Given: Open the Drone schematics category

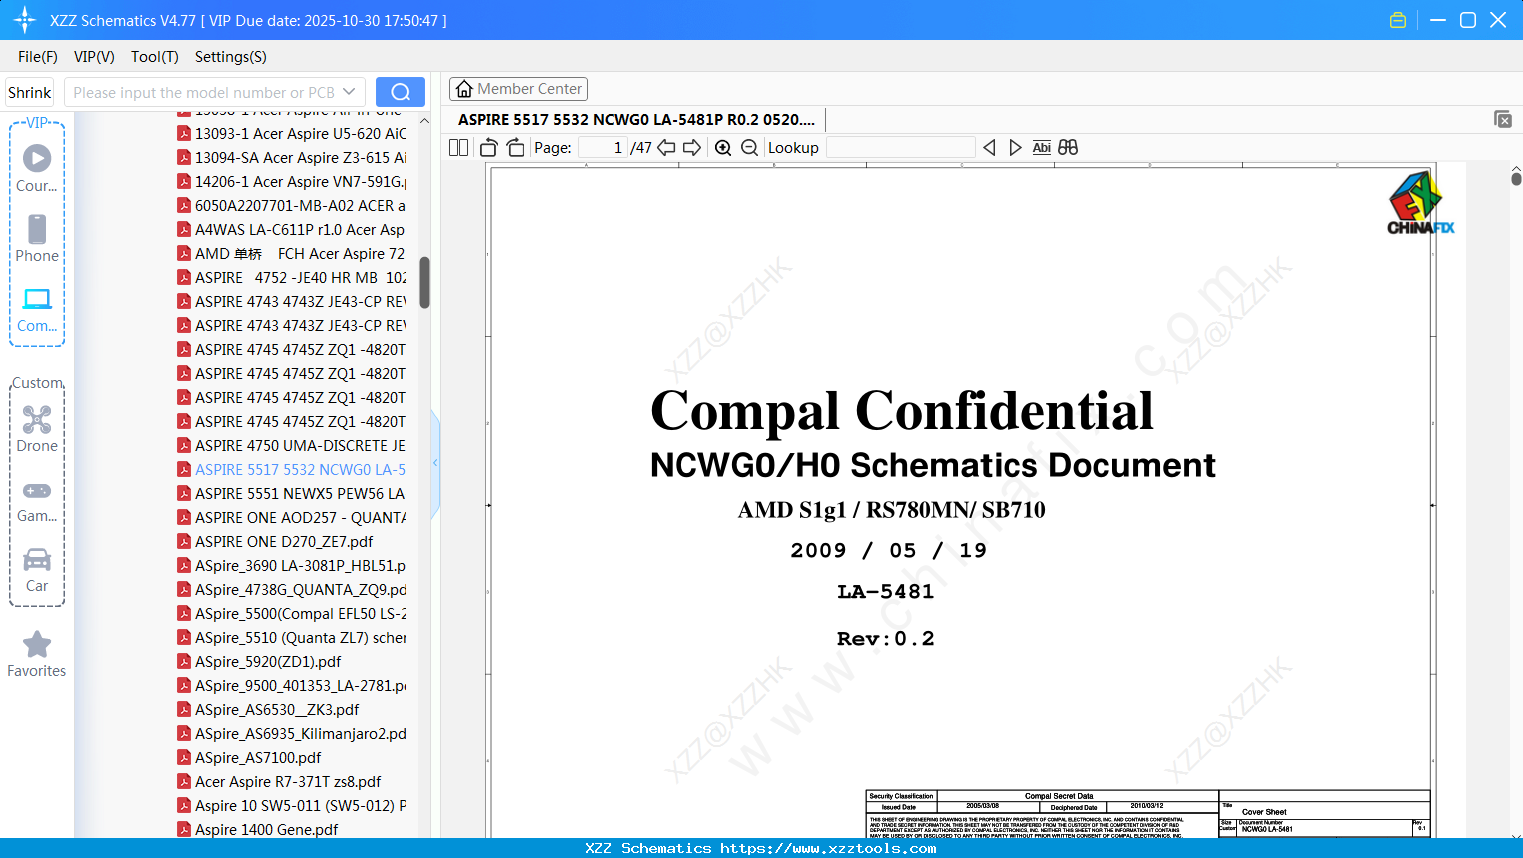Looking at the screenshot, I should point(37,429).
